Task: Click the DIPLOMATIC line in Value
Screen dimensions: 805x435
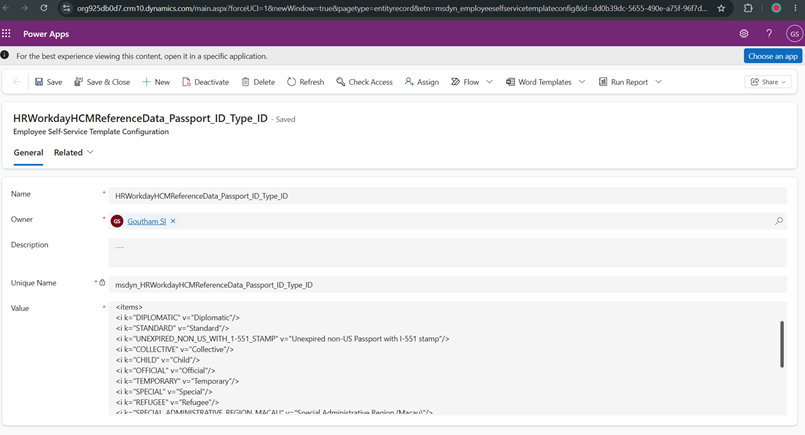Action: 178,317
